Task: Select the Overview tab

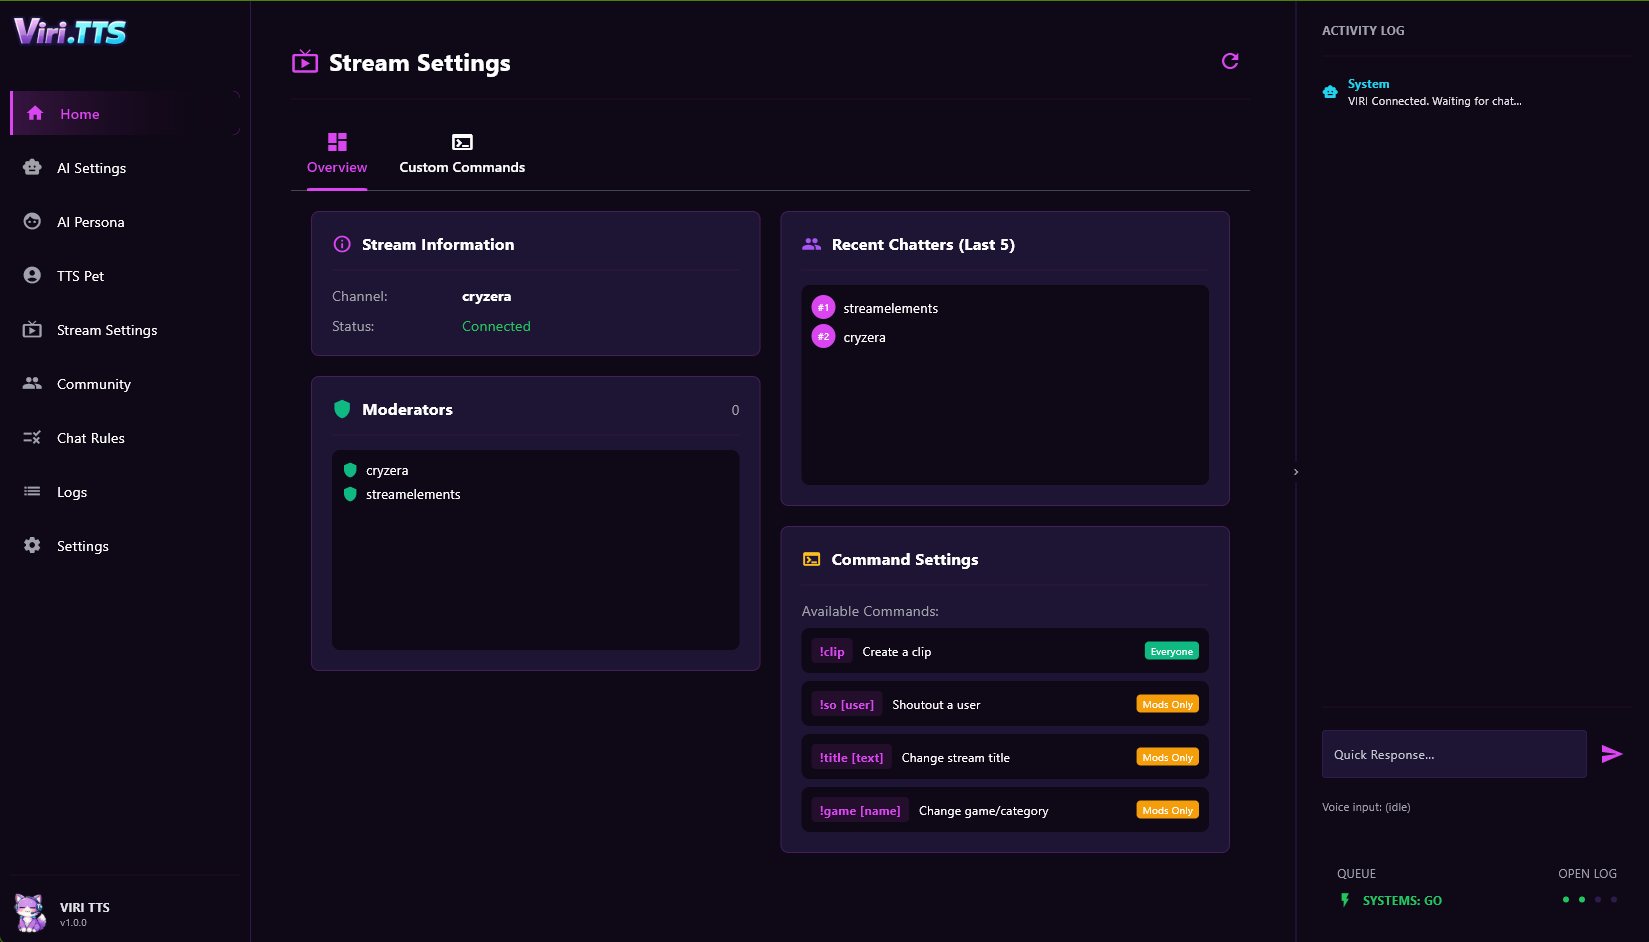Action: coord(336,153)
